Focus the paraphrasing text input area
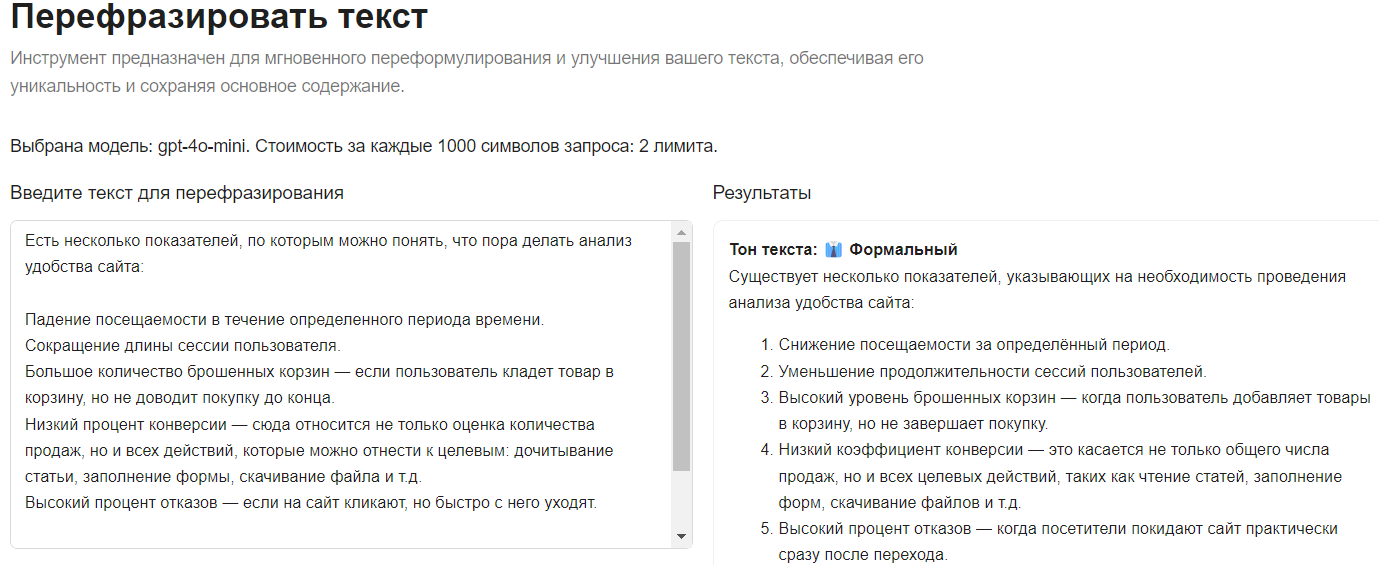Viewport: 1379px width, 565px height. point(342,384)
